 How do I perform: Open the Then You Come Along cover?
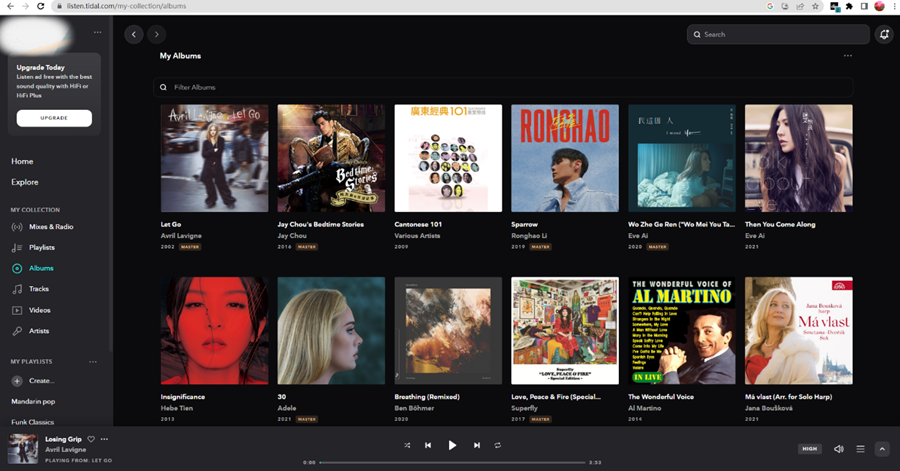coord(798,158)
